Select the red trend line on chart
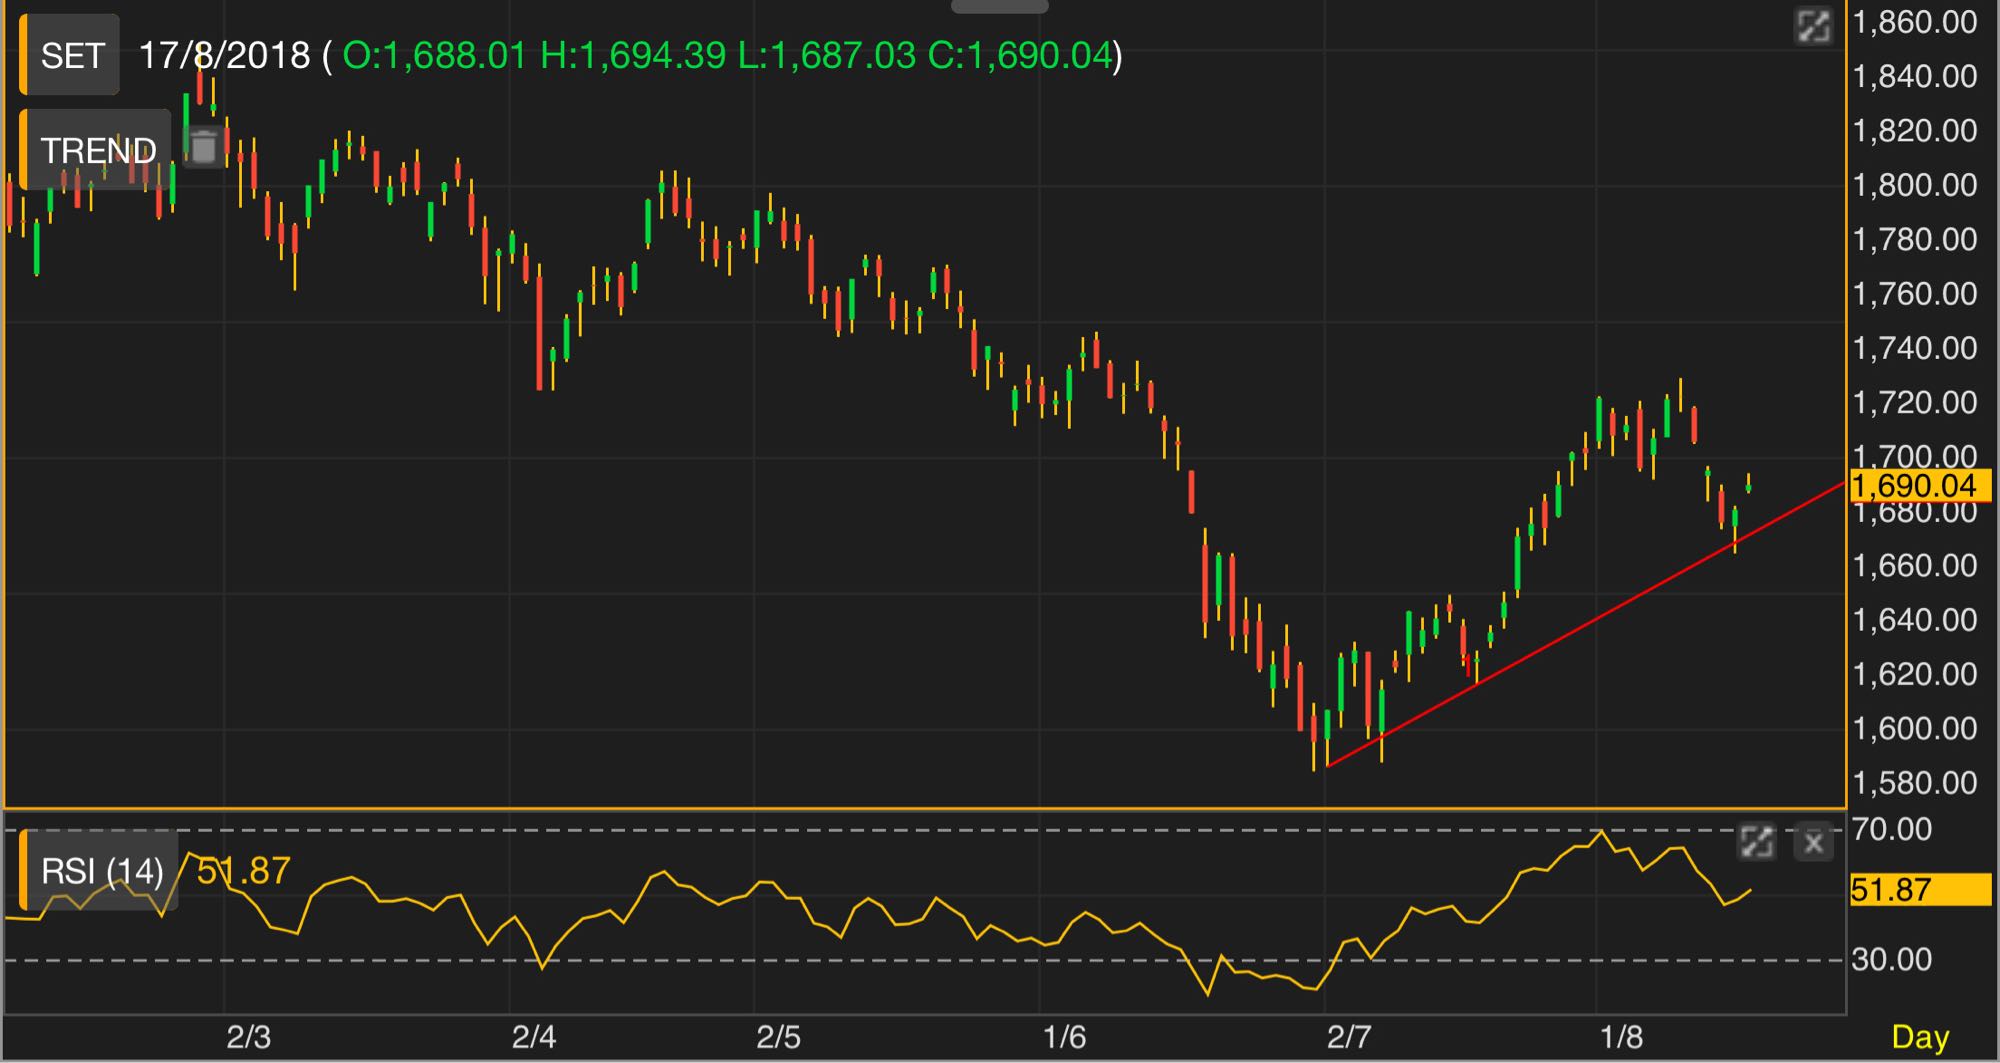This screenshot has height=1063, width=2000. (1585, 626)
